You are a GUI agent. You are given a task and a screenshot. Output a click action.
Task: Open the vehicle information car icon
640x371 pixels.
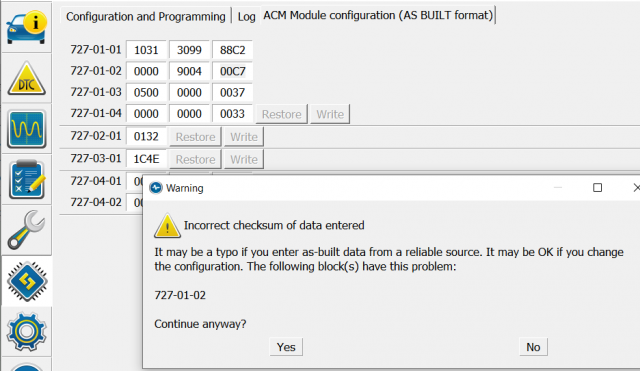pyautogui.click(x=26, y=27)
